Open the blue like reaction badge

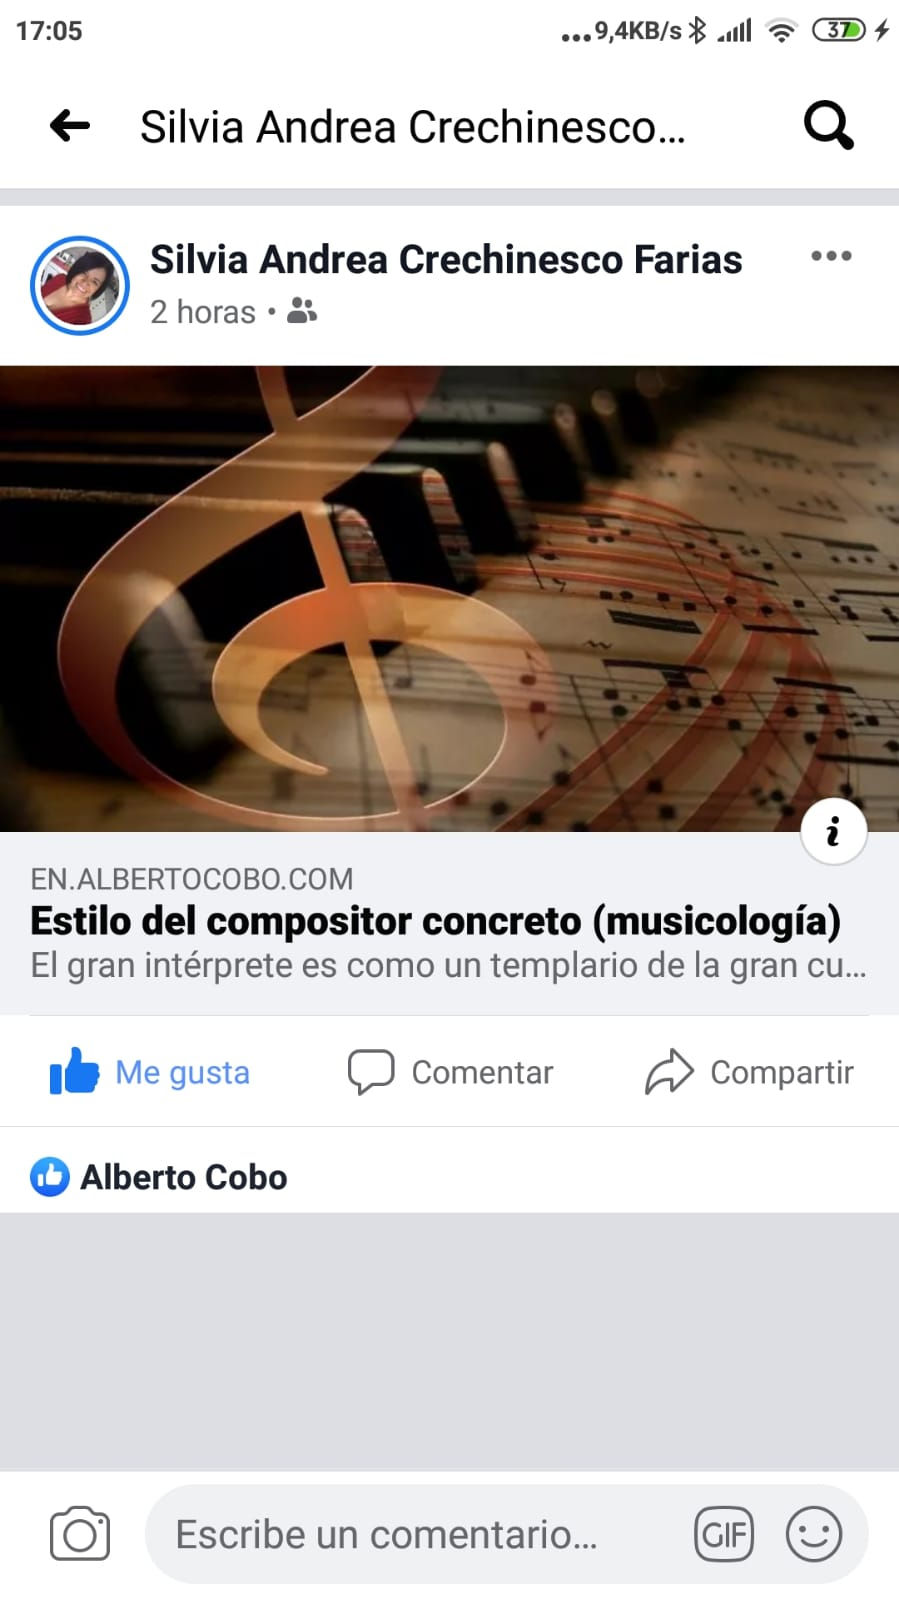click(50, 1177)
